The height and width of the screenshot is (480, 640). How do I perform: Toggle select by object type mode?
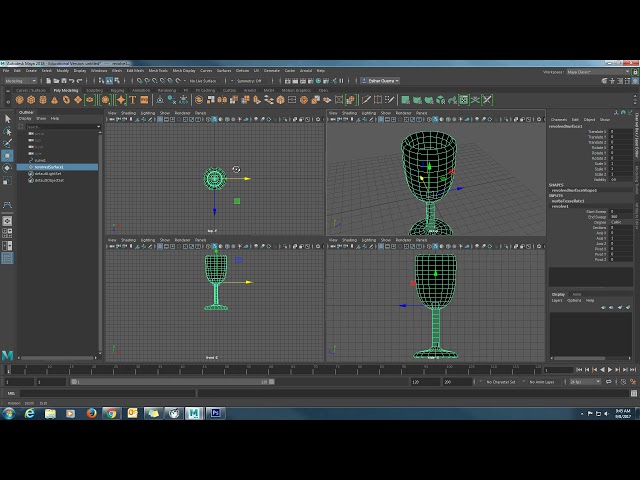(x=109, y=81)
